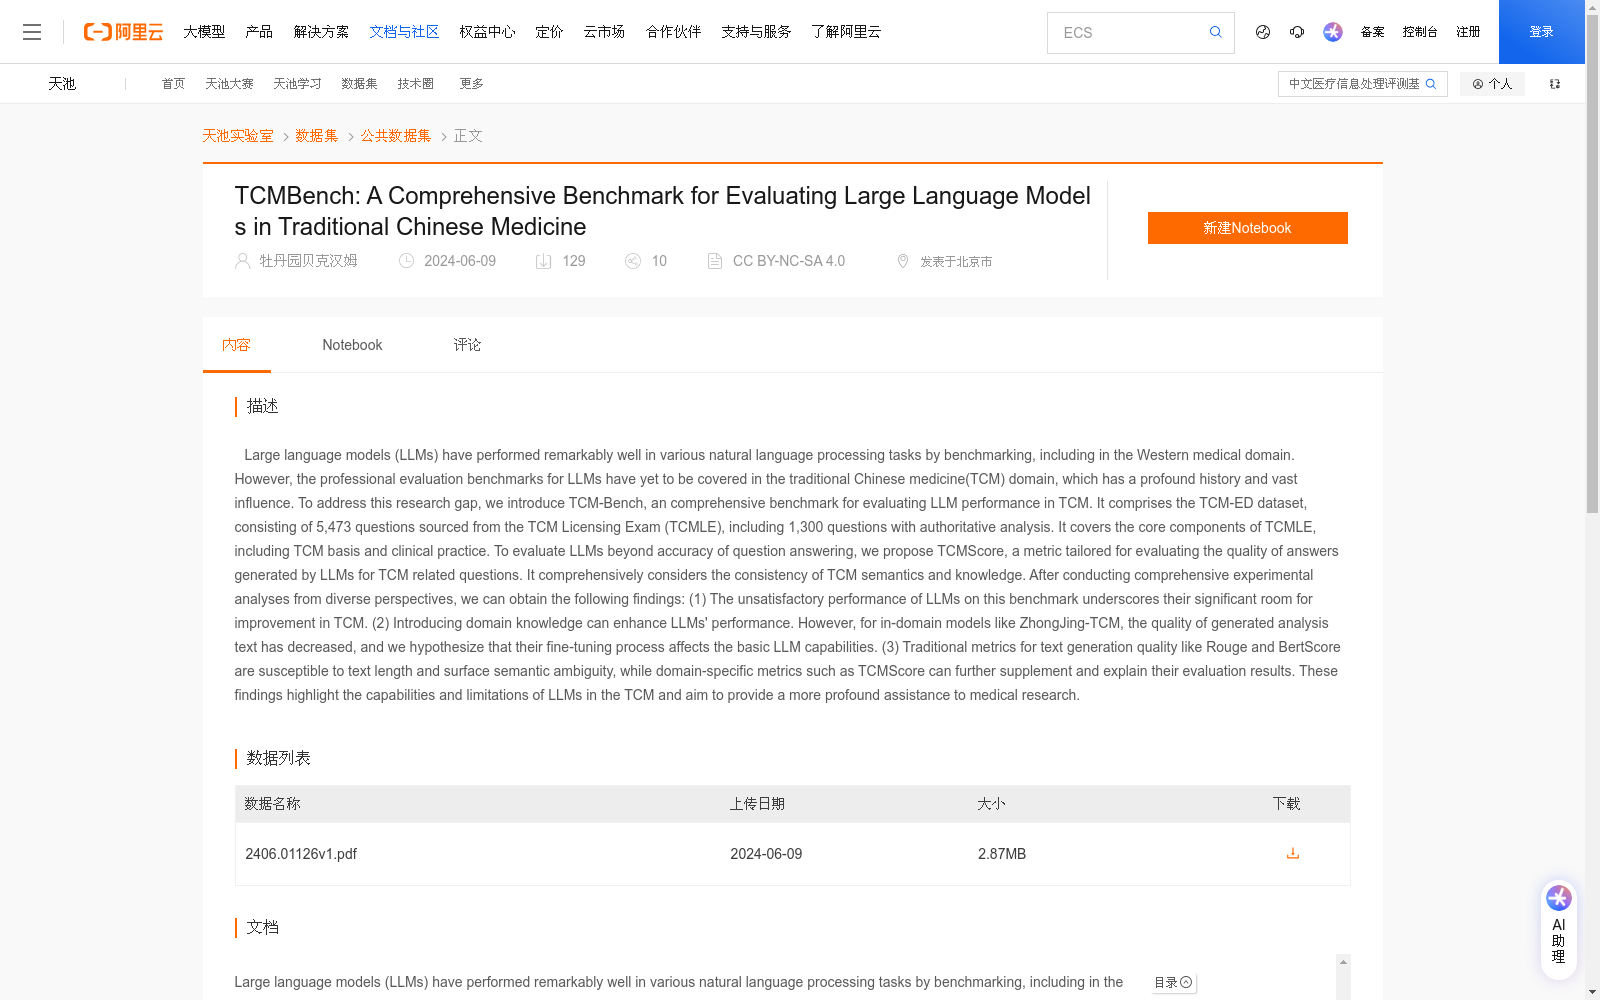This screenshot has height=1000, width=1600.
Task: Follow the 数据集 breadcrumb link
Action: pos(317,136)
